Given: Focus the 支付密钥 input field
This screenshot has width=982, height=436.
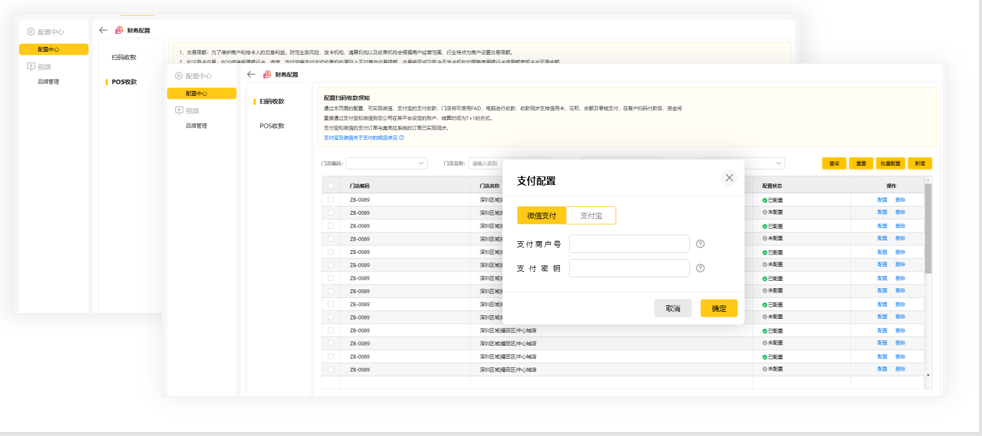Looking at the screenshot, I should point(629,268).
